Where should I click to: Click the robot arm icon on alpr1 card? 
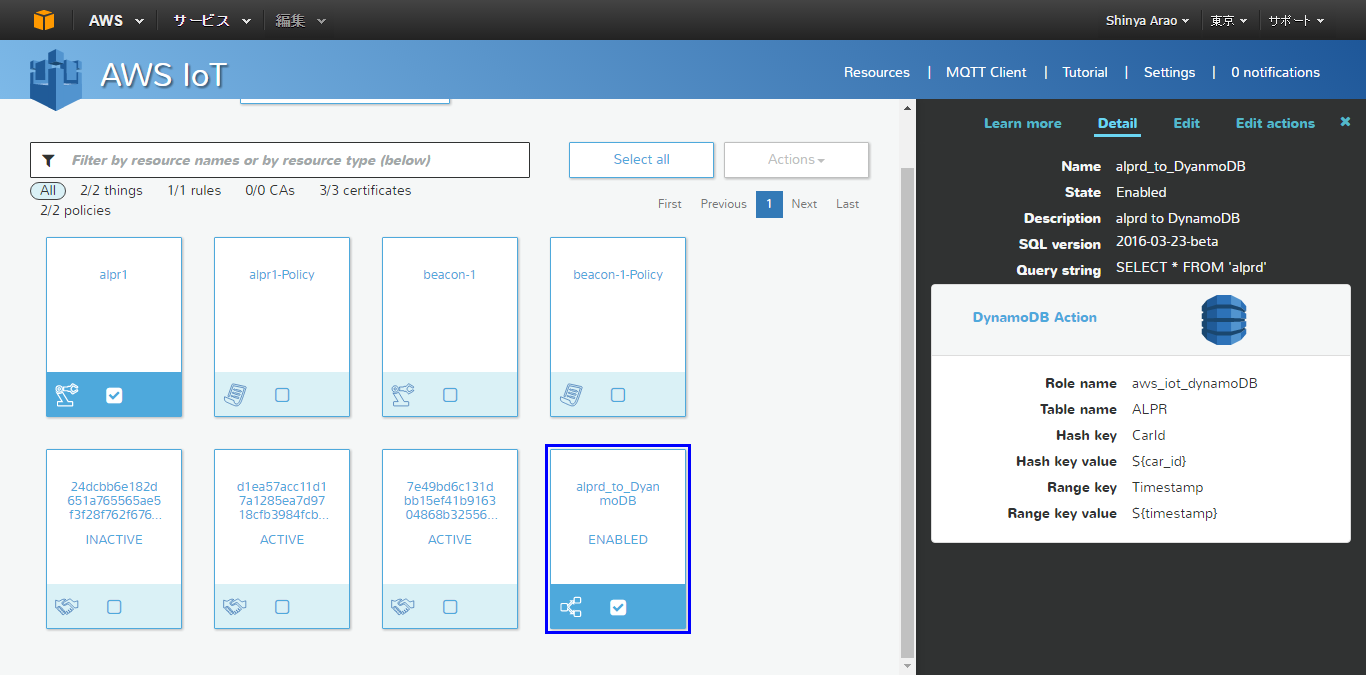[x=66, y=395]
